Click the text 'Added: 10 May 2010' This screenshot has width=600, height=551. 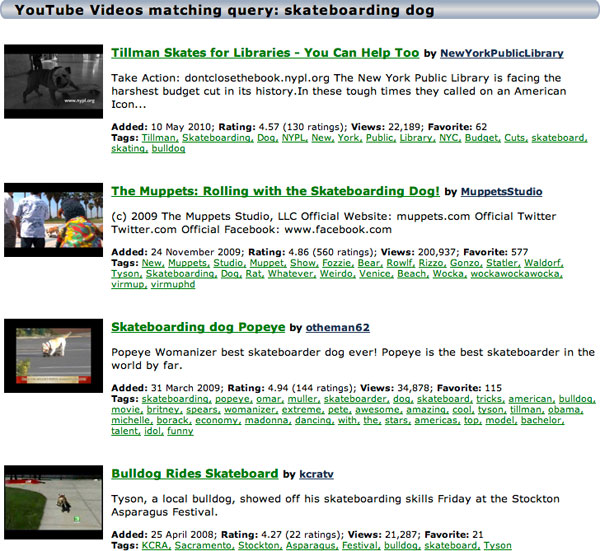(x=163, y=127)
